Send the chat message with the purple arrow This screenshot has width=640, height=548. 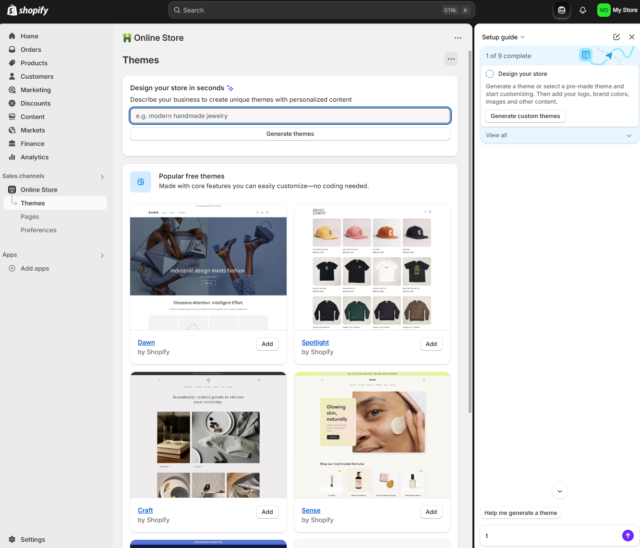tap(628, 535)
